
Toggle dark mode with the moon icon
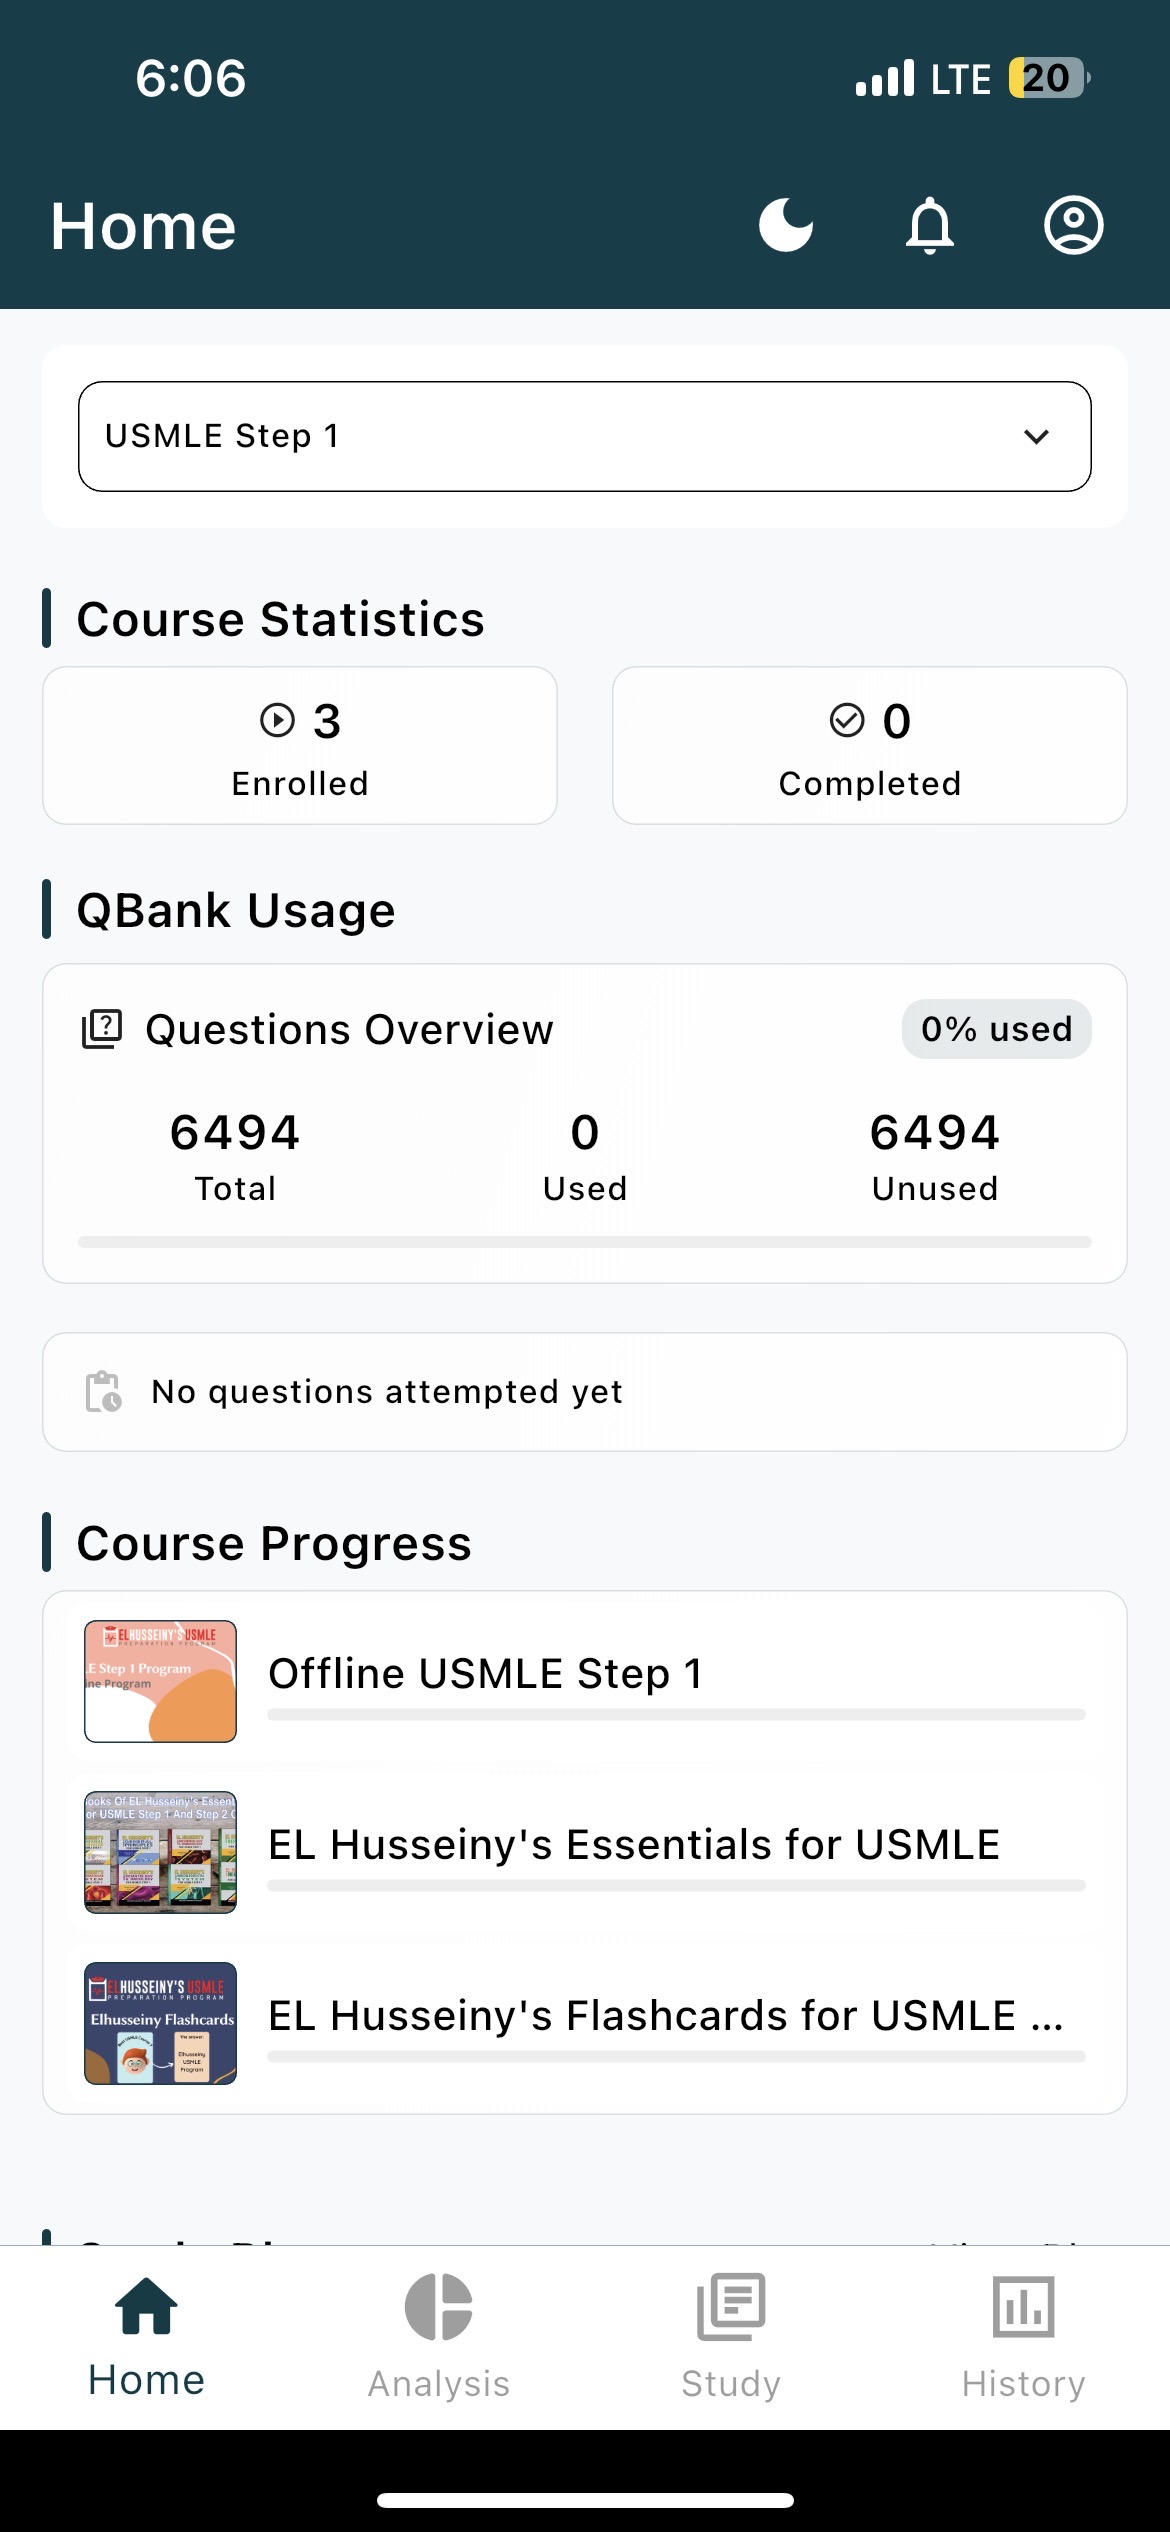[786, 225]
